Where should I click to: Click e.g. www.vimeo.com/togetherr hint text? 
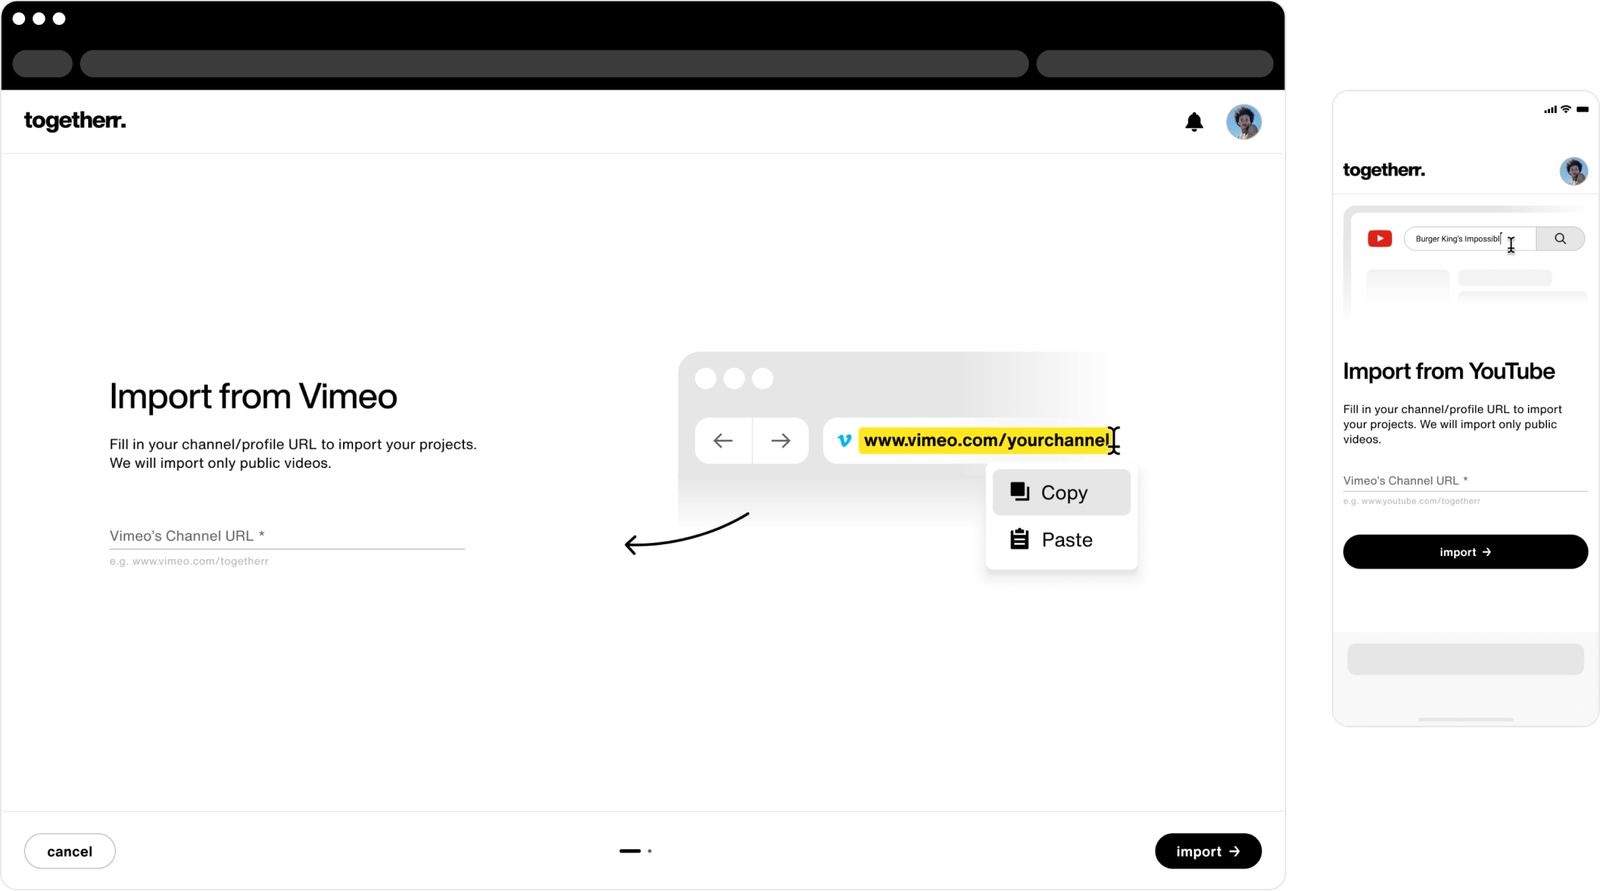coord(189,561)
